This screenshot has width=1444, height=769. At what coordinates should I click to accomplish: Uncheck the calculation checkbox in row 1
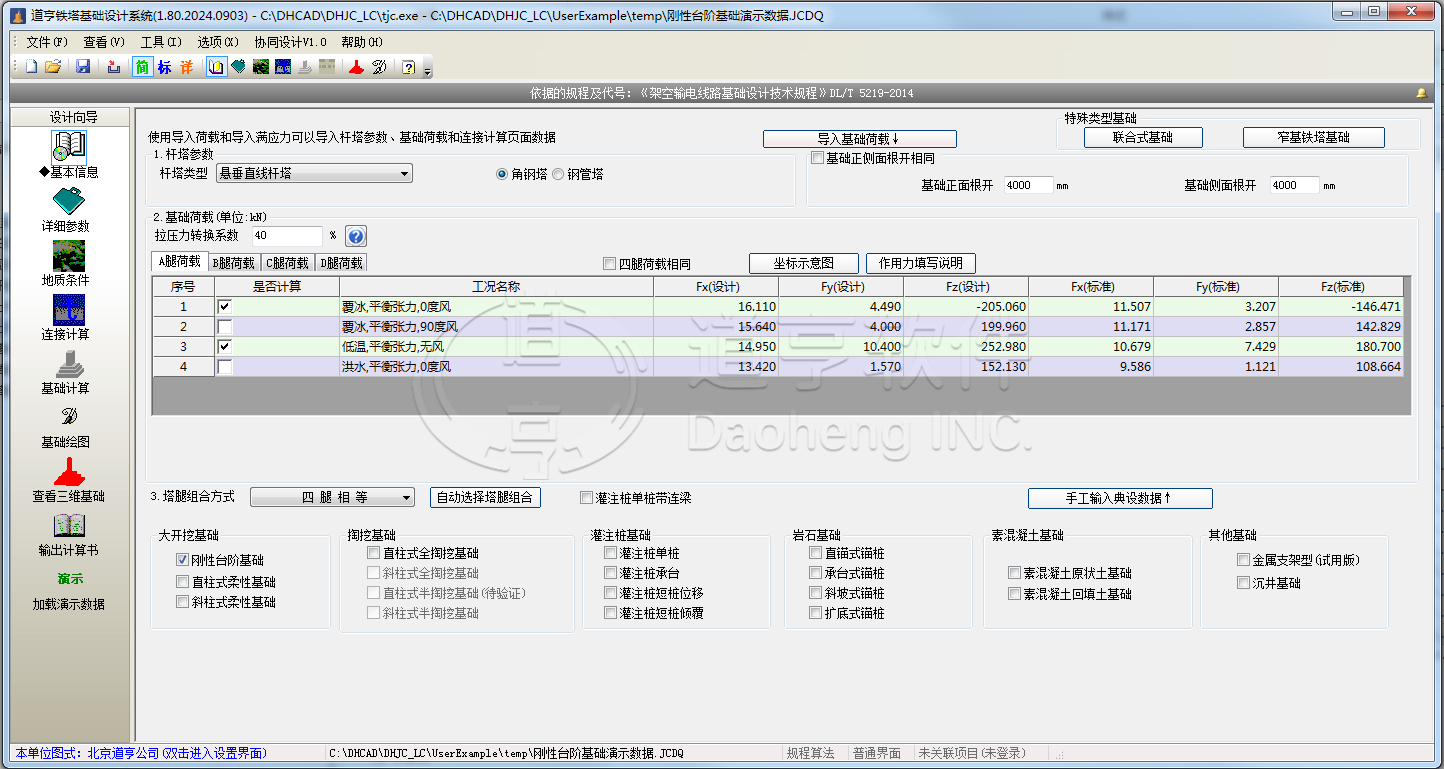[x=225, y=307]
